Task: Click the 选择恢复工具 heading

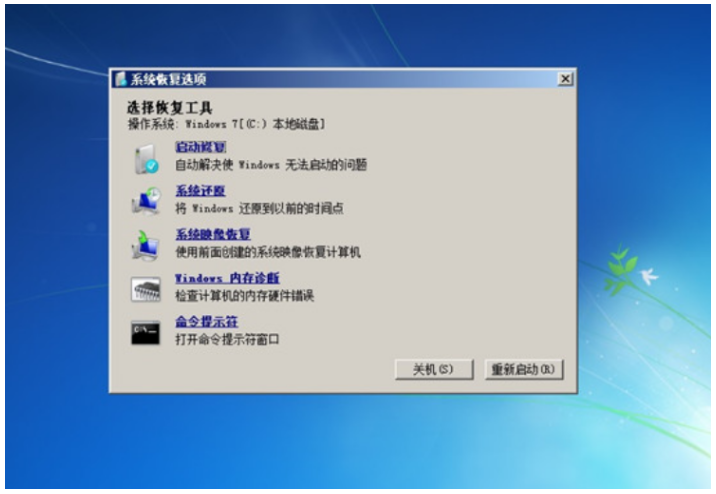Action: [169, 106]
